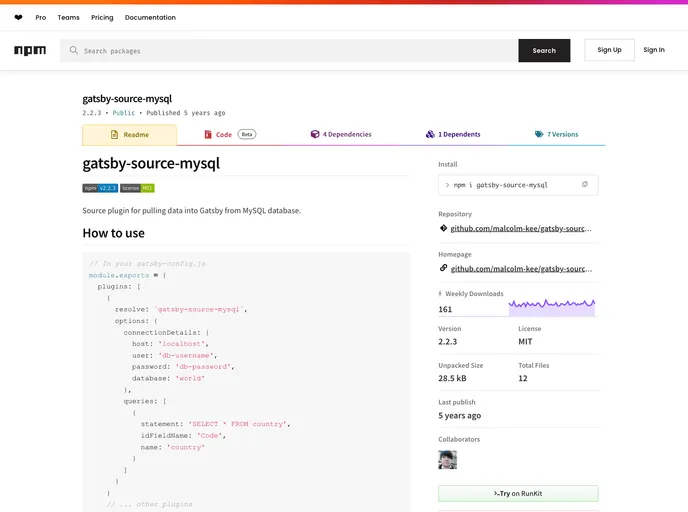Click the heart icon in top bar
The image size is (688, 512).
click(18, 18)
